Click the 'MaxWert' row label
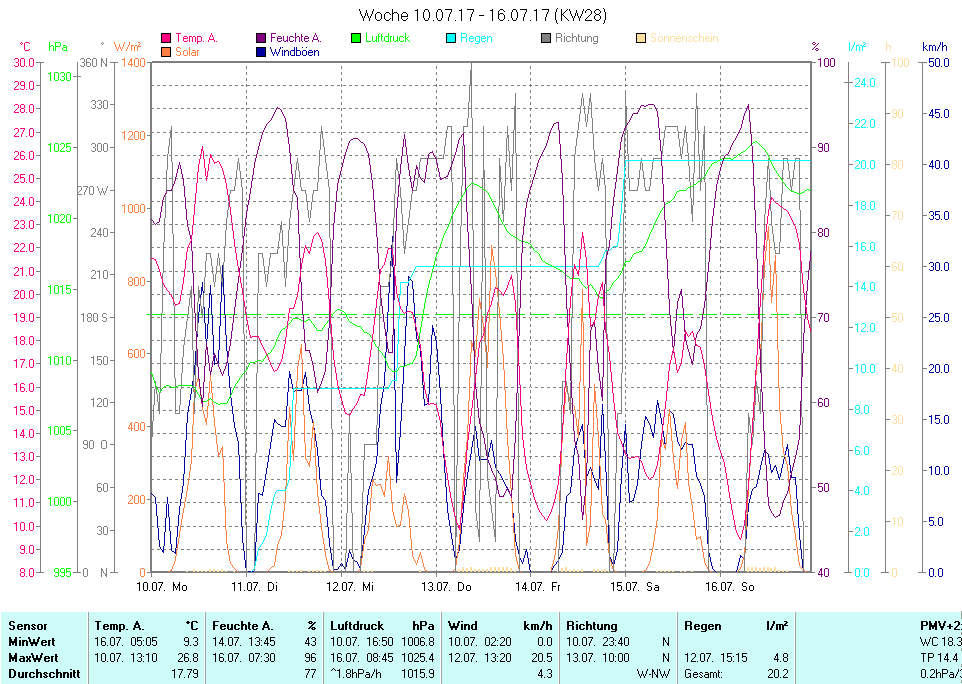The height and width of the screenshot is (684, 962). [x=33, y=658]
